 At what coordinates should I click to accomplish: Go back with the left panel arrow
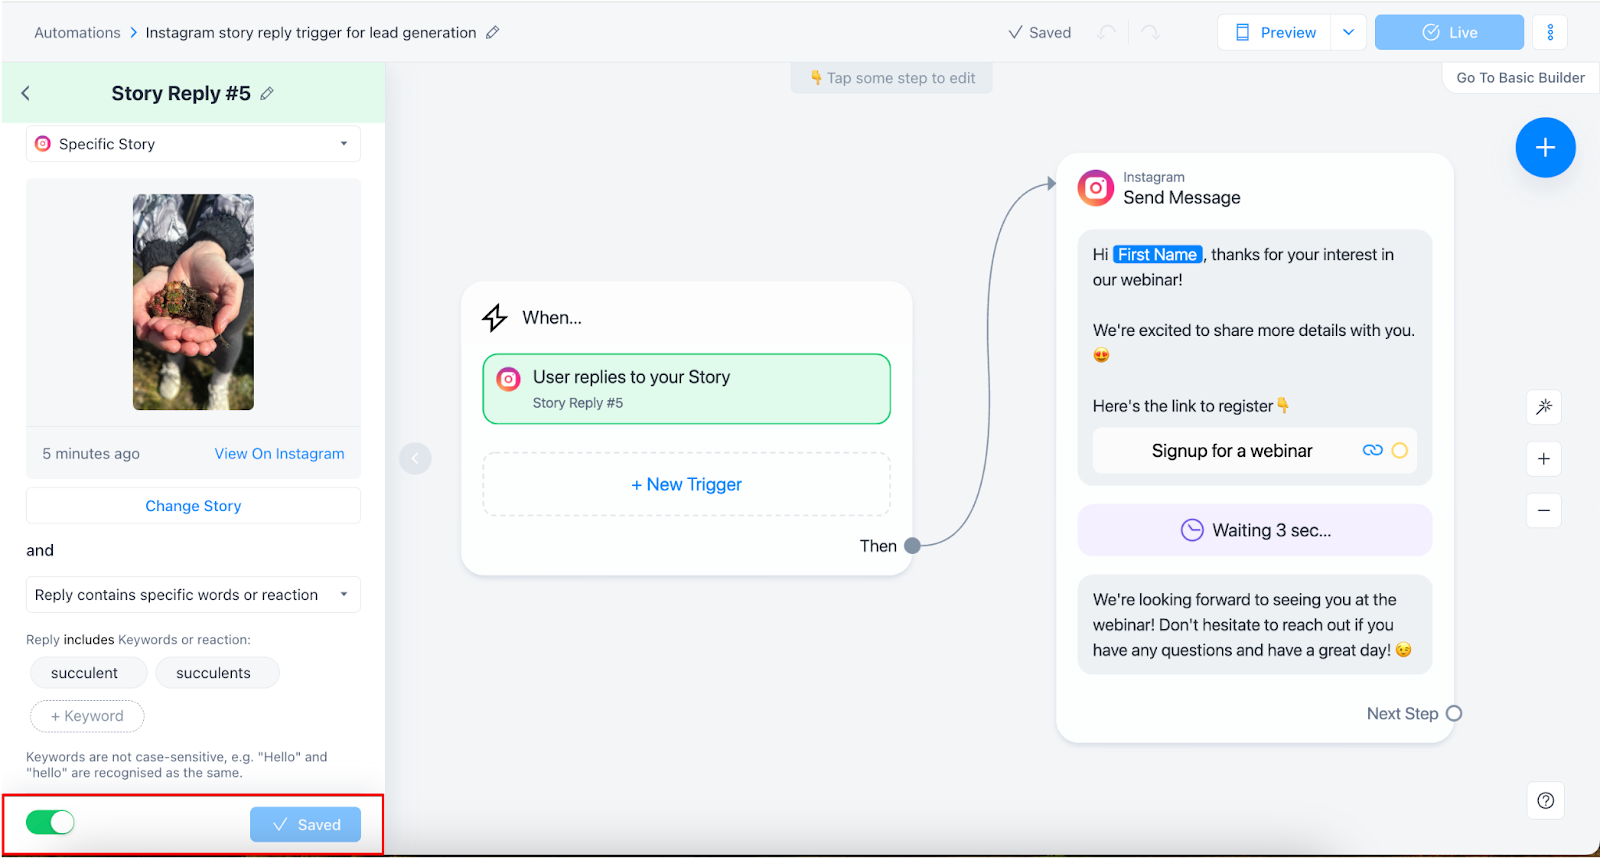pos(26,93)
